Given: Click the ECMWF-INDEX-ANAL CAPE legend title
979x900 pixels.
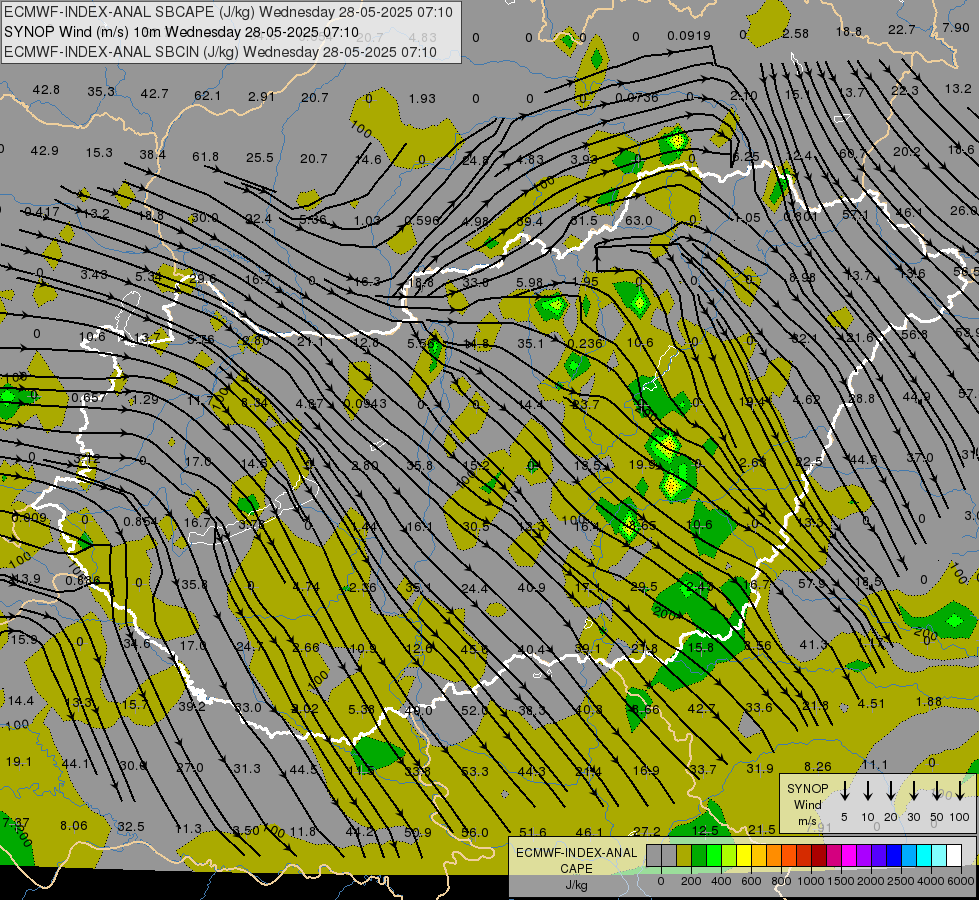Looking at the screenshot, I should tap(576, 860).
